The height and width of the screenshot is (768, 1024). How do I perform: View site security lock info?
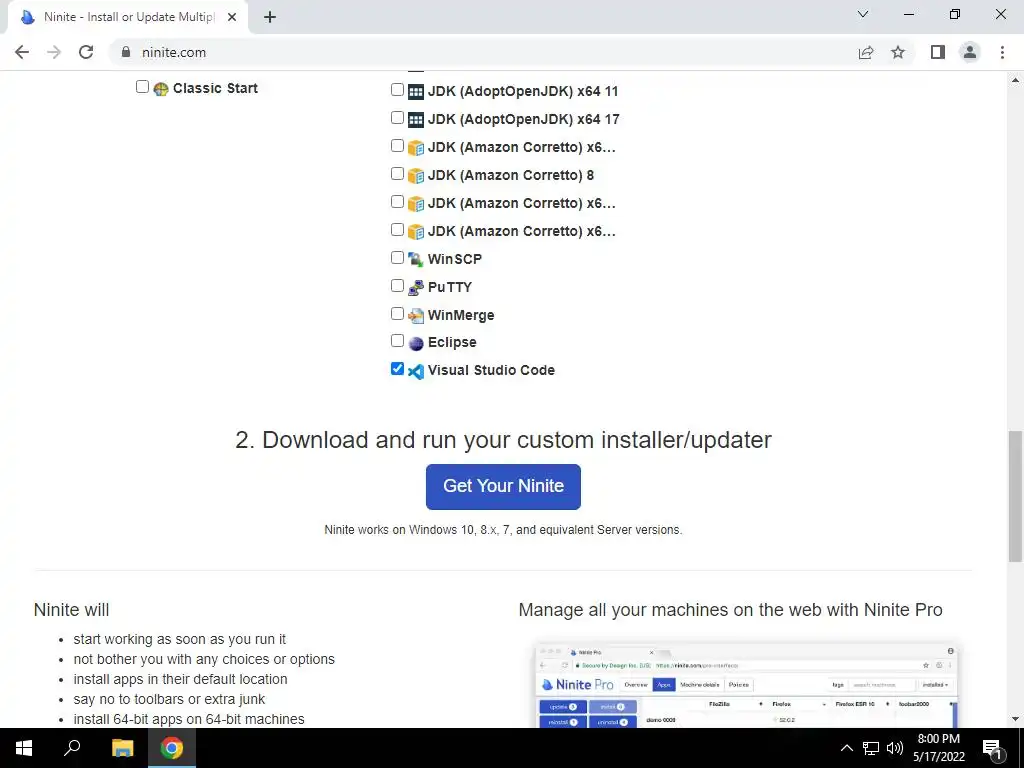click(126, 52)
